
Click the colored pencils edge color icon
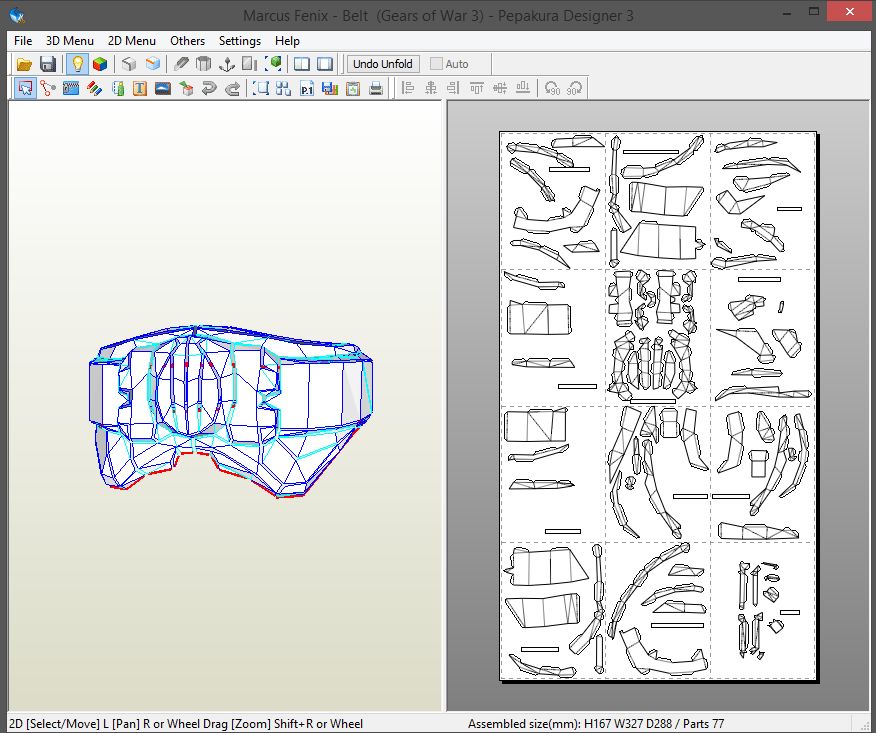tap(94, 88)
